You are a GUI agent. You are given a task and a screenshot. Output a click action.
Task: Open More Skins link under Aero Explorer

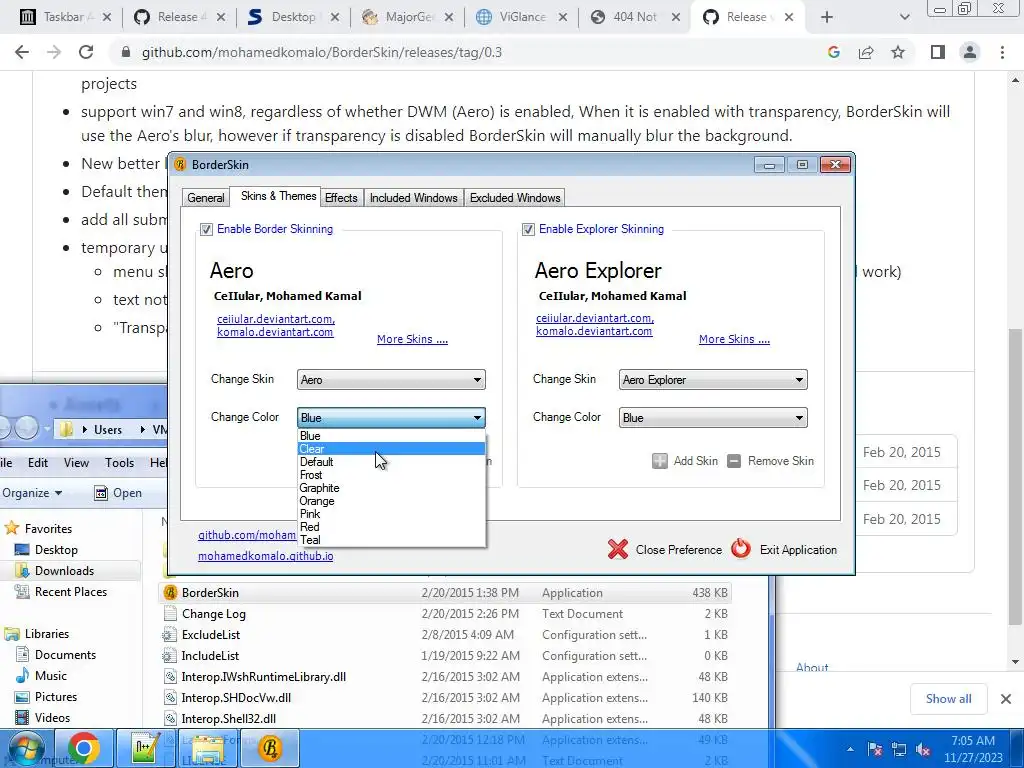734,339
